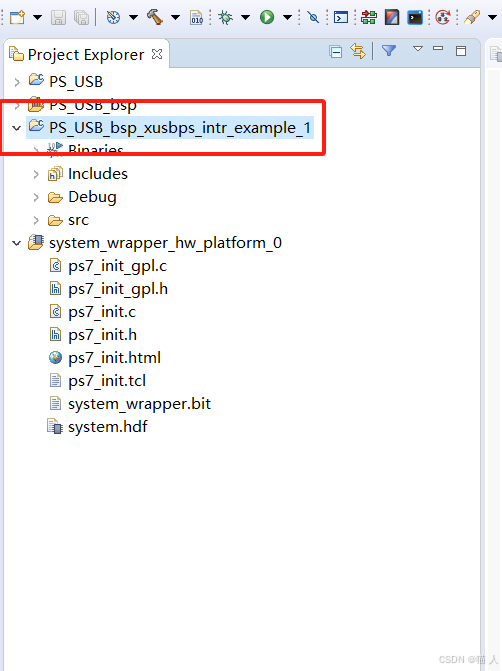Click Collapse All icon in Project Explorer

click(336, 52)
